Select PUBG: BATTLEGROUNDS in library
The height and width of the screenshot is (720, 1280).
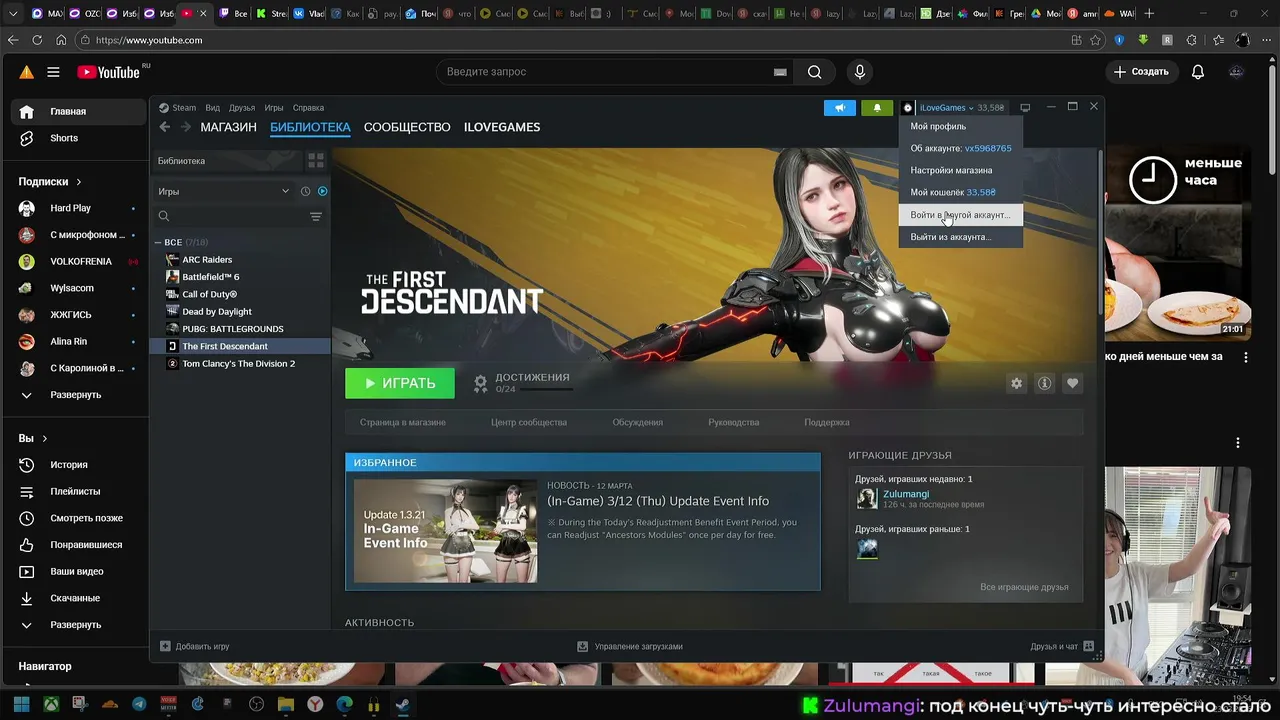pos(240,329)
